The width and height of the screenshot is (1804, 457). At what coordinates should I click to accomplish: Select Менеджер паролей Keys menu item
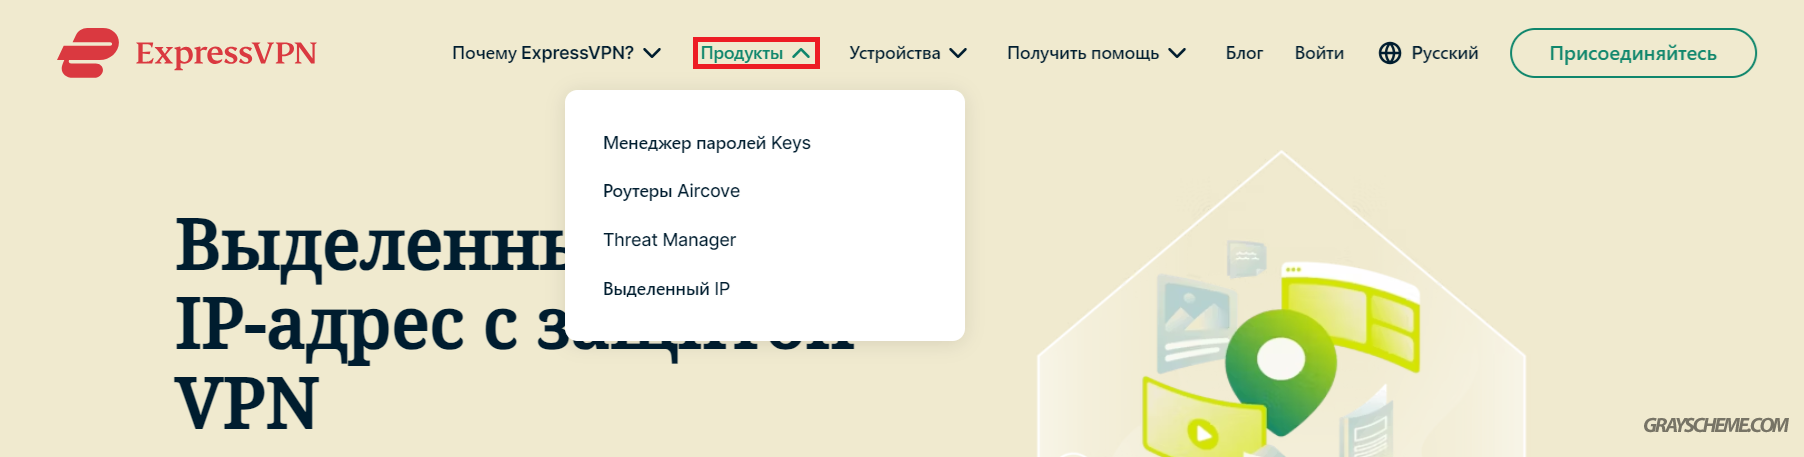point(706,143)
